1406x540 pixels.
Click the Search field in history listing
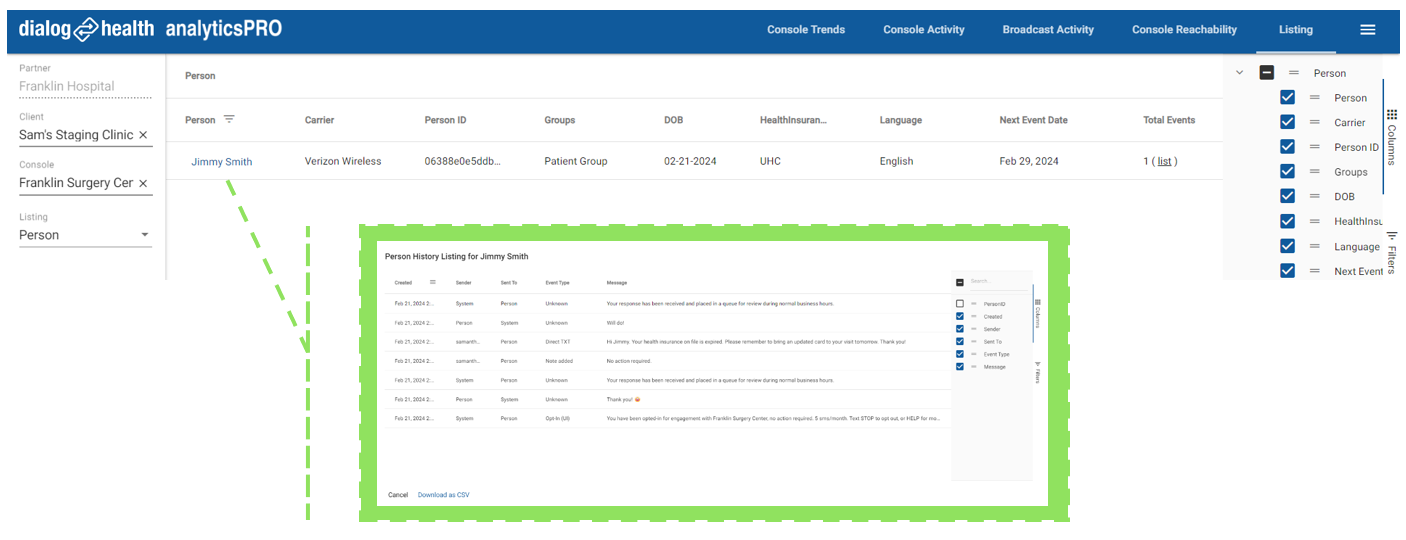[x=998, y=282]
